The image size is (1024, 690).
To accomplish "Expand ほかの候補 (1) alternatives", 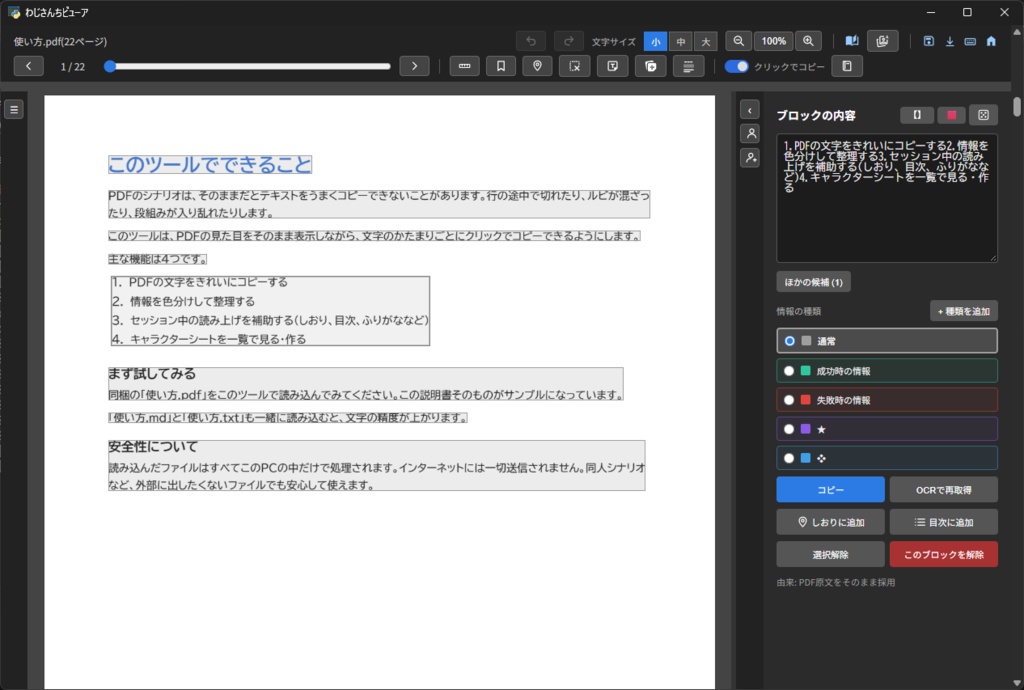I will (814, 282).
